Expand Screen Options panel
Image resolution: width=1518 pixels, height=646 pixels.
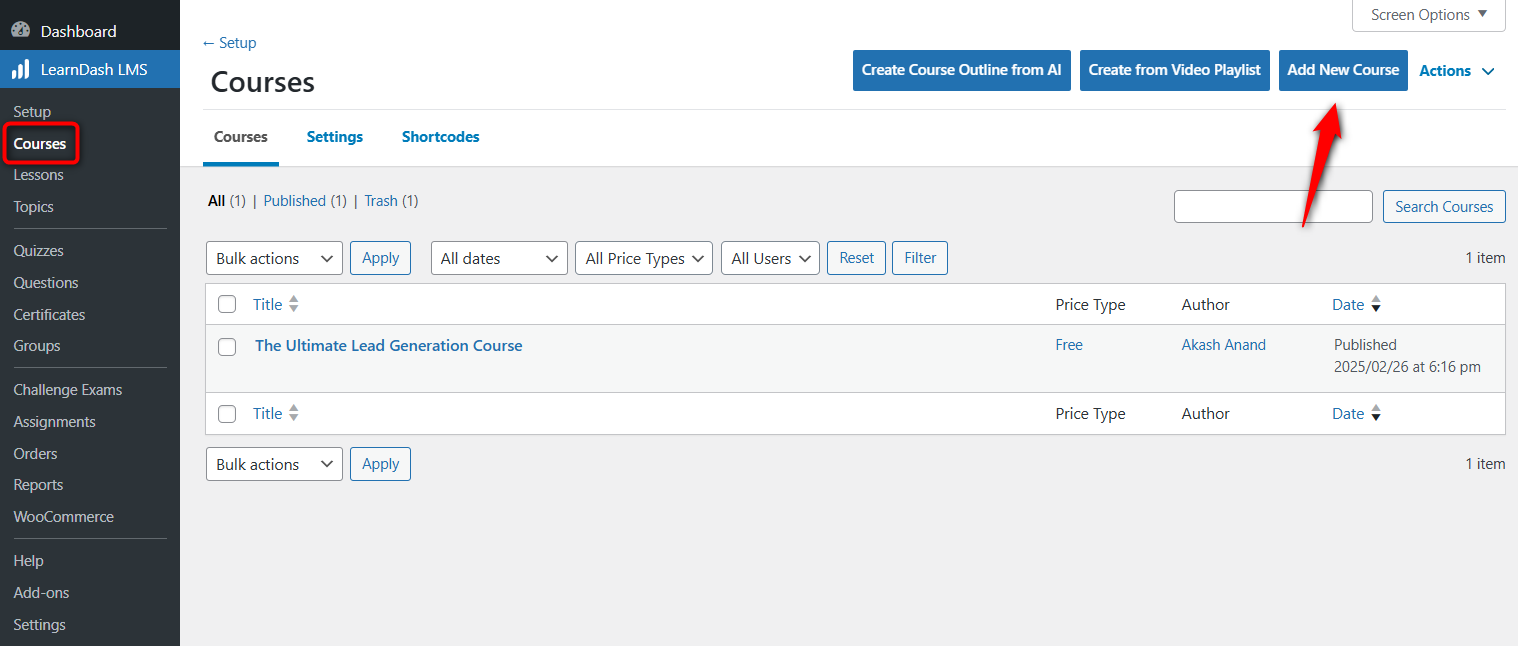pyautogui.click(x=1428, y=14)
